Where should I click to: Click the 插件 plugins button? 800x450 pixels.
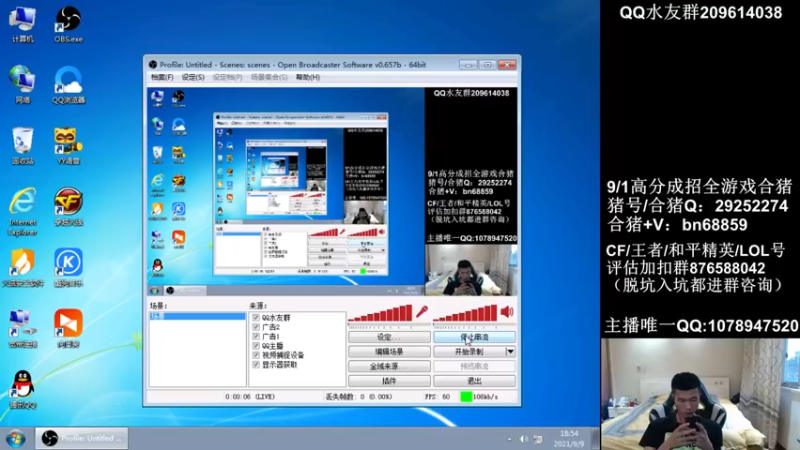[389, 381]
